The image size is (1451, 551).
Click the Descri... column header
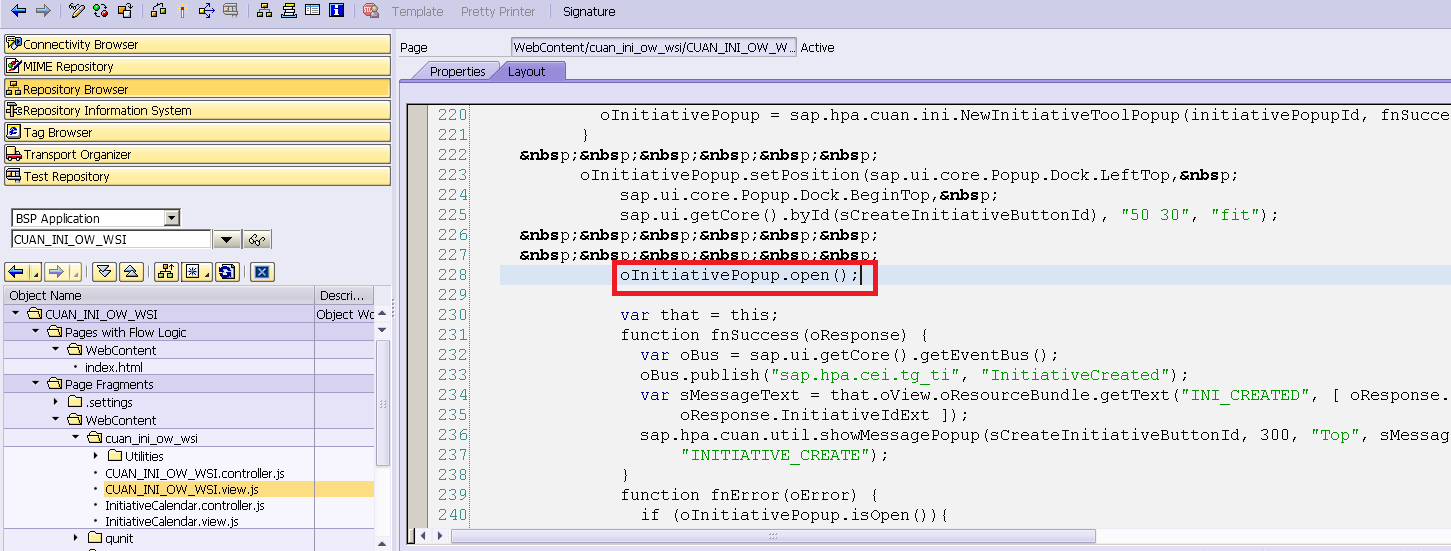[344, 296]
